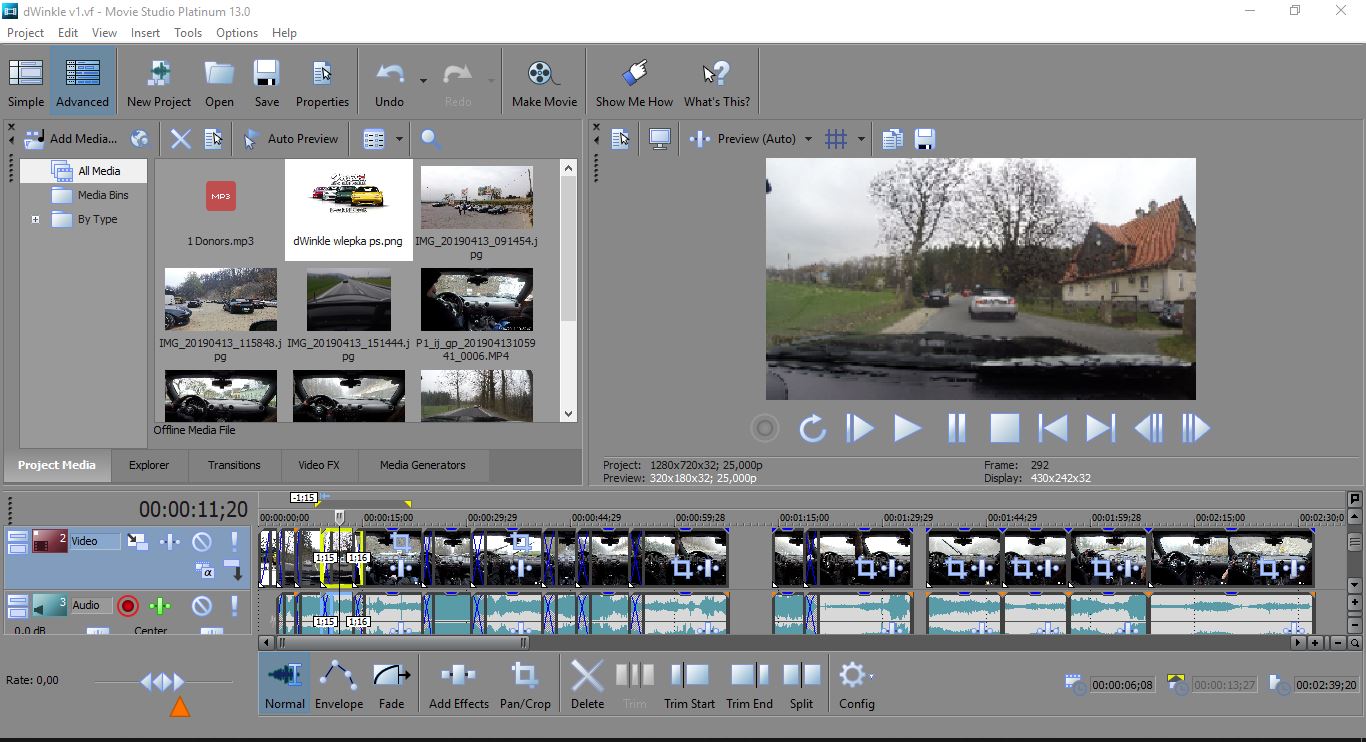Click Make Movie

(544, 82)
